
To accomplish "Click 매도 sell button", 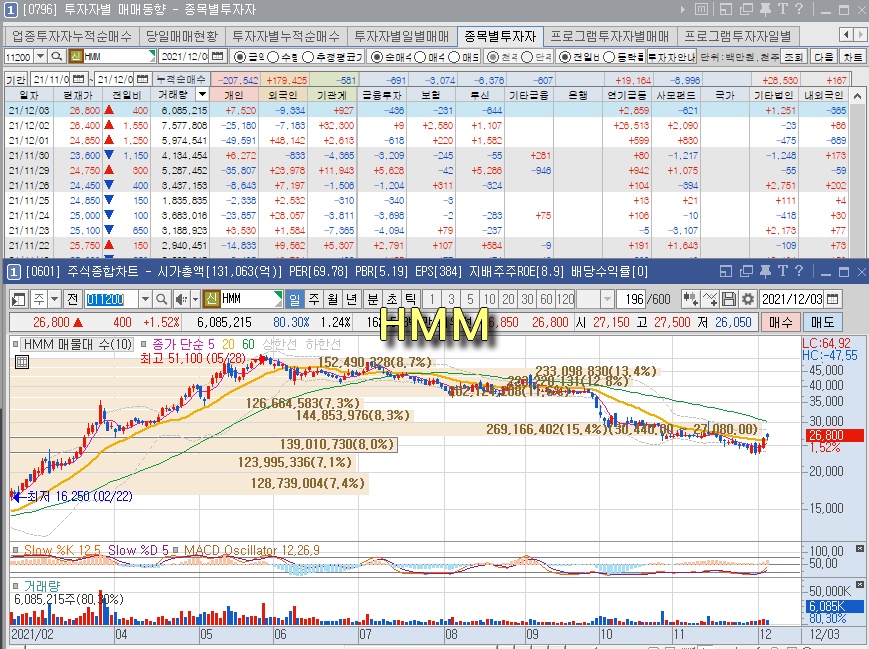I will (822, 322).
